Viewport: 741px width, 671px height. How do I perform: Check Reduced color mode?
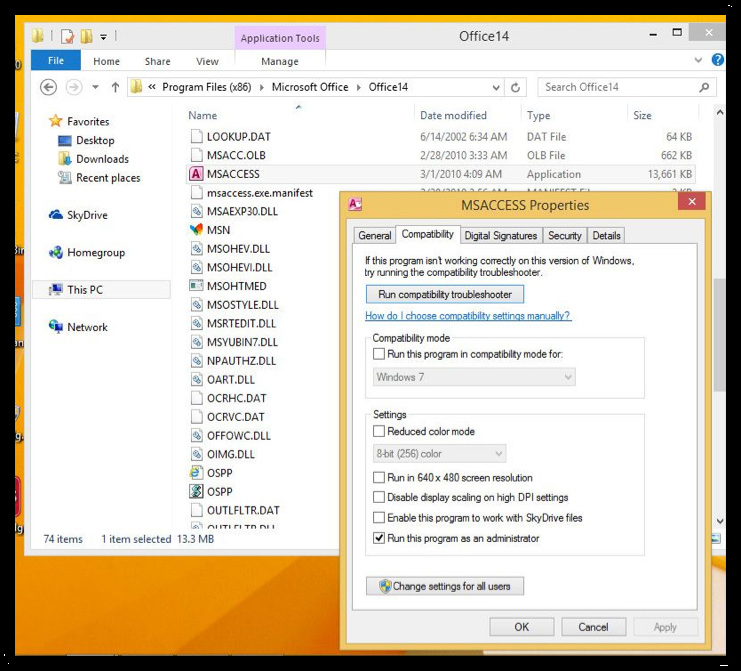click(379, 431)
